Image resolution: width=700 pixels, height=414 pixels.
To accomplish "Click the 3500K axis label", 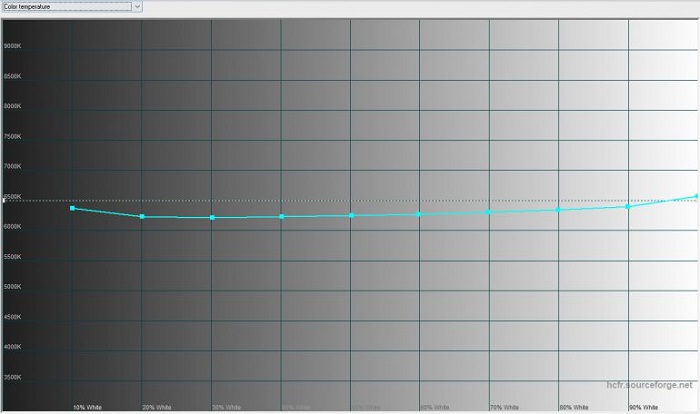I will click(x=12, y=377).
